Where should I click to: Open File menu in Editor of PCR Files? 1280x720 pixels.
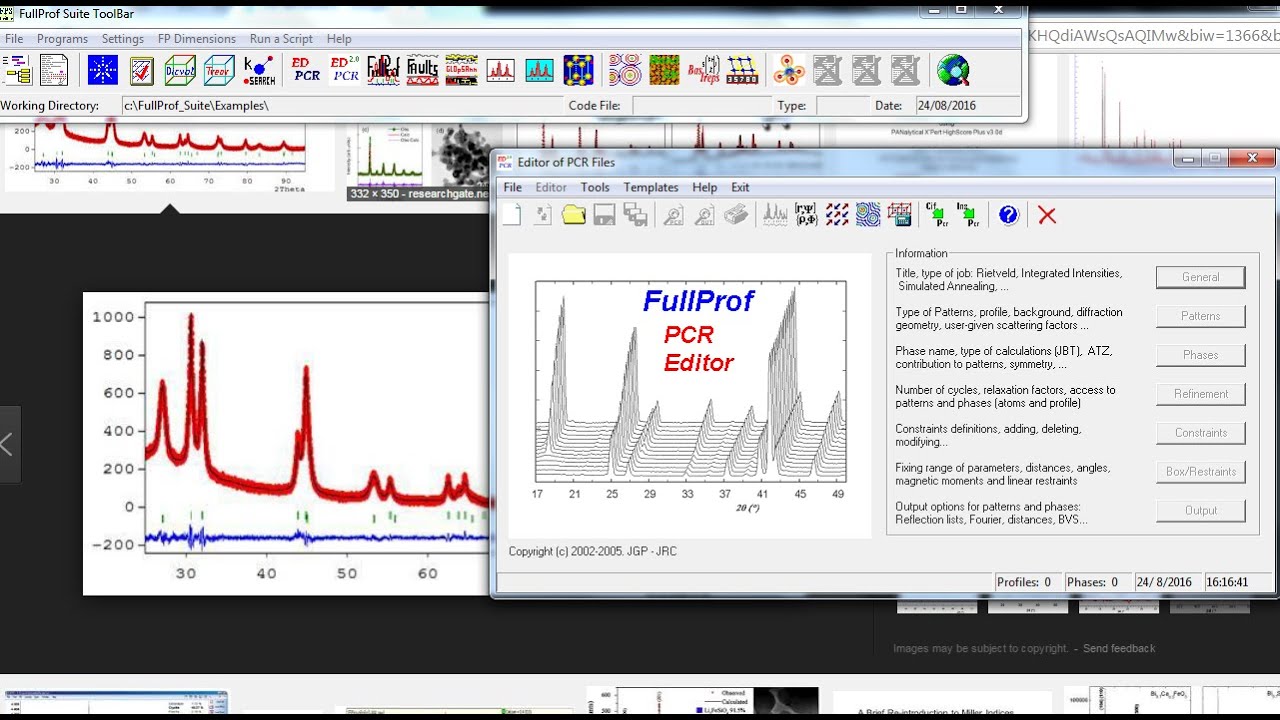click(512, 187)
